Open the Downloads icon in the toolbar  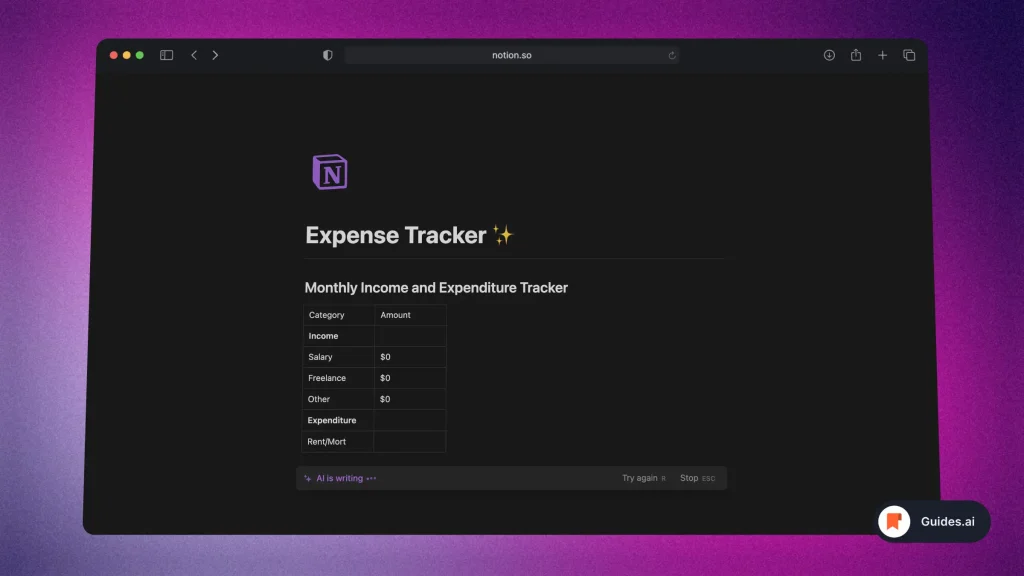pos(829,55)
